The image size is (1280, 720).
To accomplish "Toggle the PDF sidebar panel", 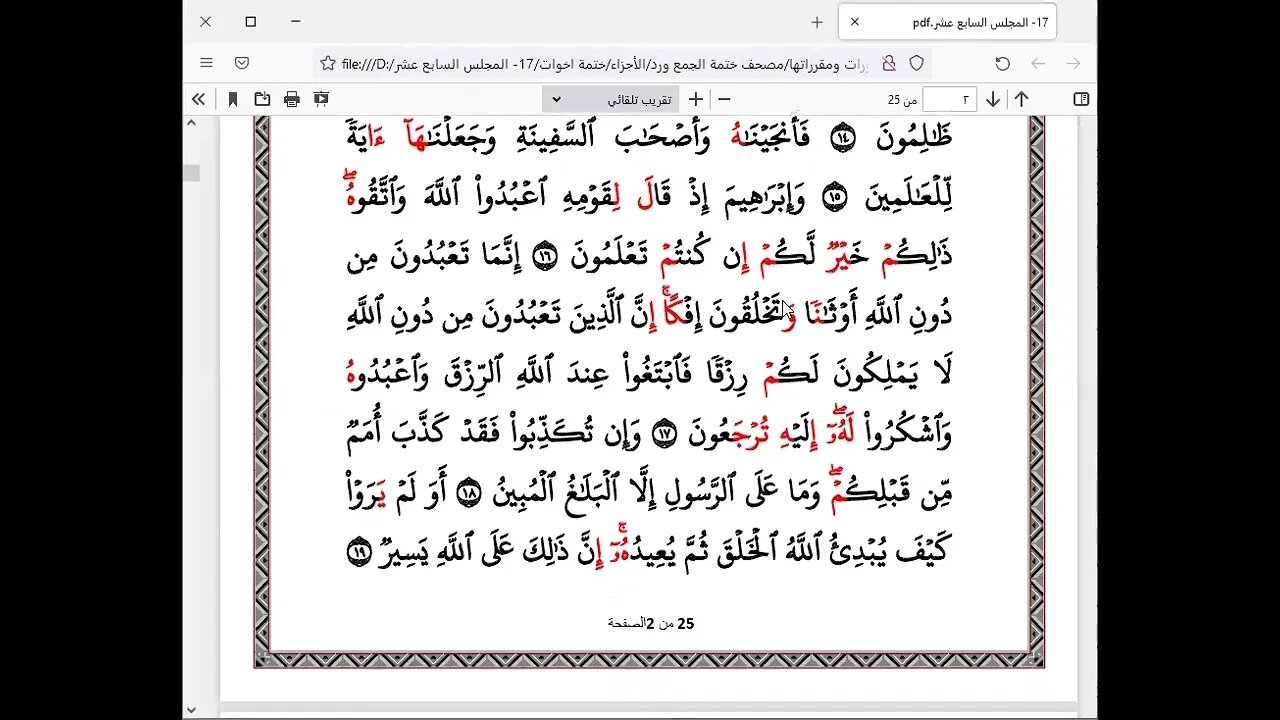I will pyautogui.click(x=1081, y=99).
